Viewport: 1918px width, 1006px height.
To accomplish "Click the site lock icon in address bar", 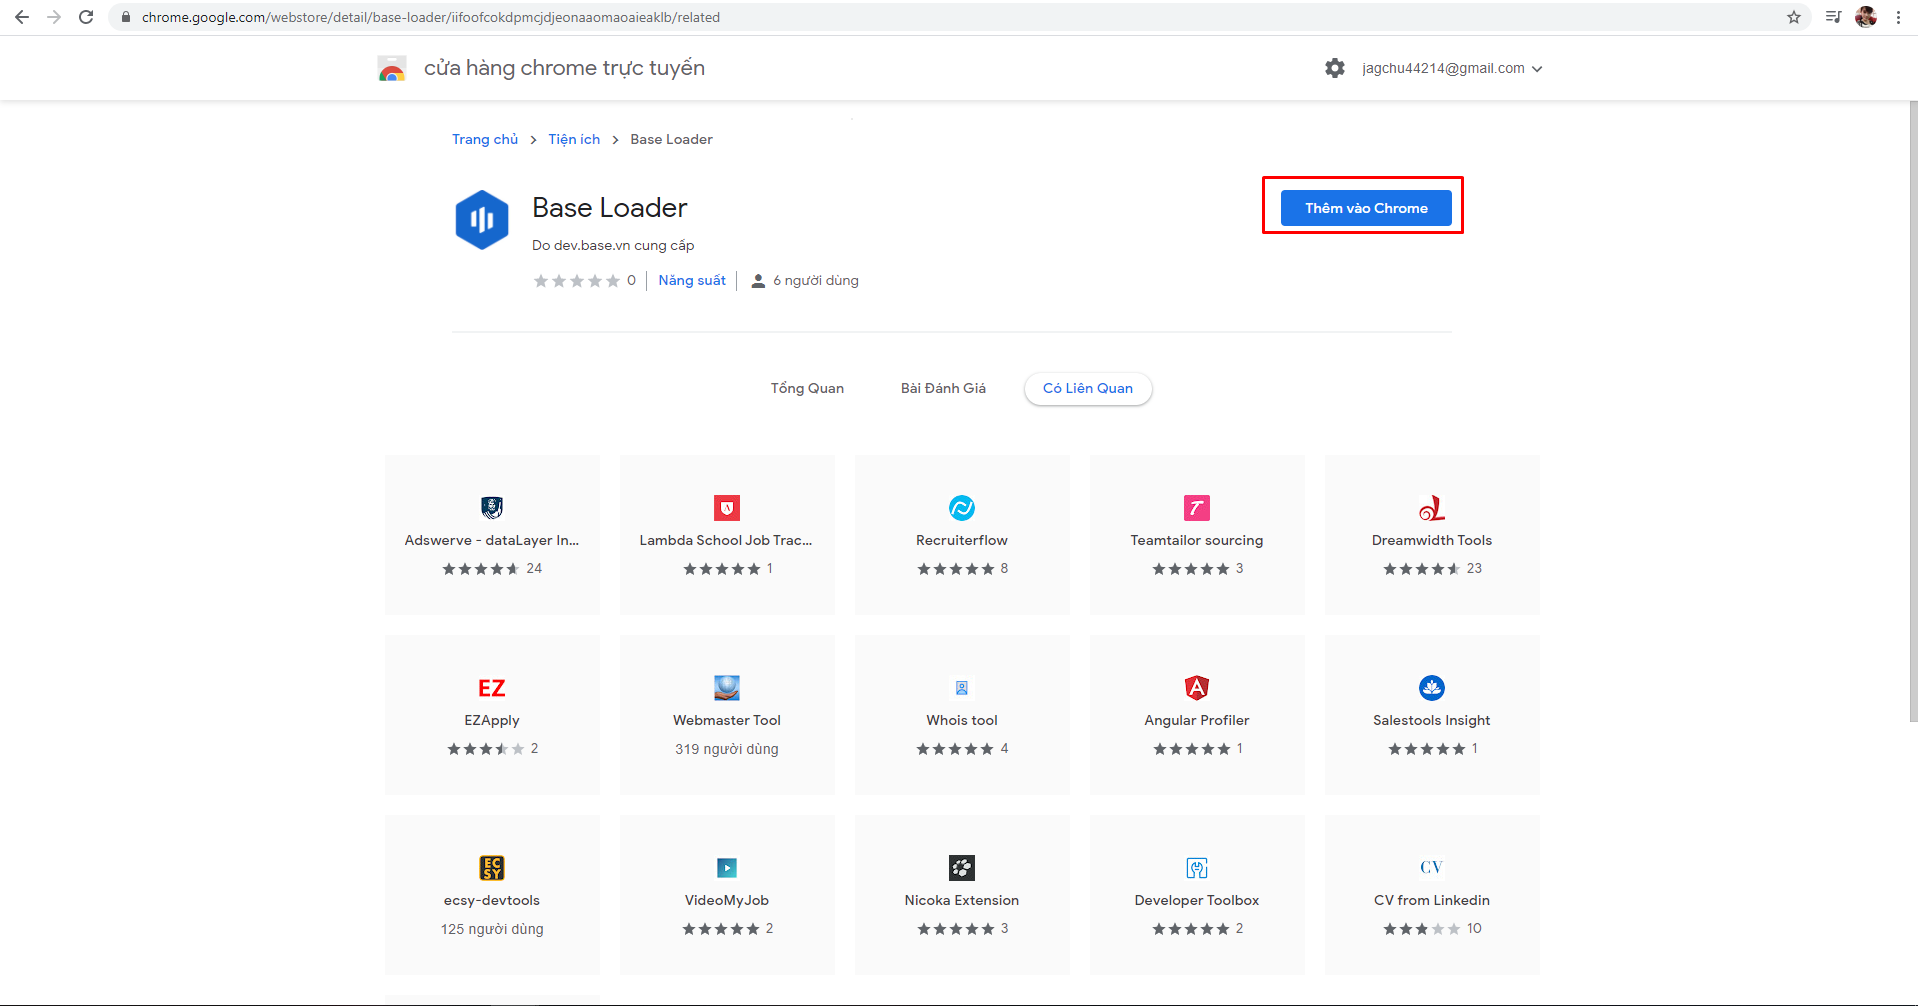I will click(126, 17).
